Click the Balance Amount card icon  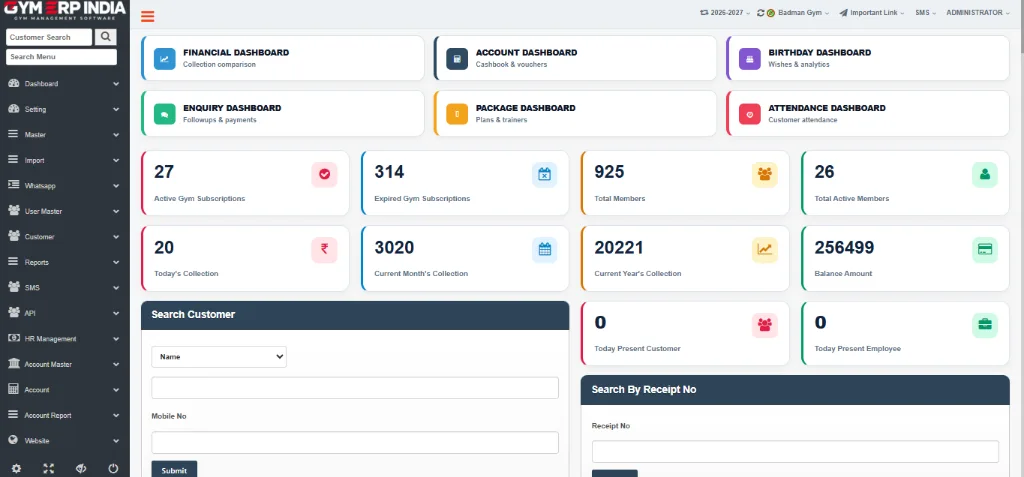pos(985,250)
